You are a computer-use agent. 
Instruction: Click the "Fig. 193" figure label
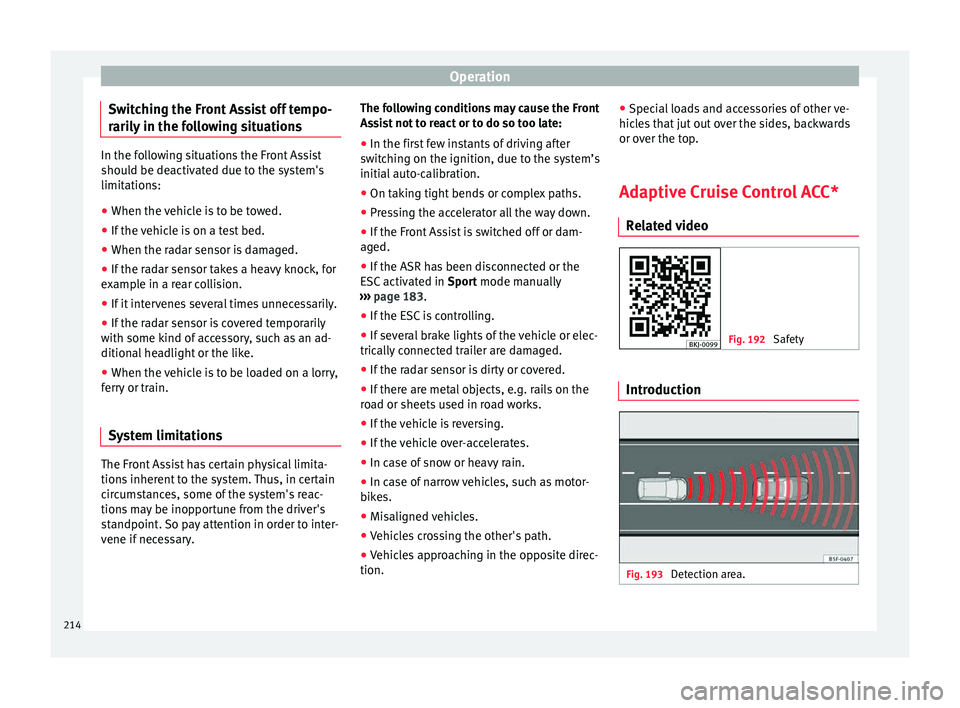pyautogui.click(x=644, y=574)
